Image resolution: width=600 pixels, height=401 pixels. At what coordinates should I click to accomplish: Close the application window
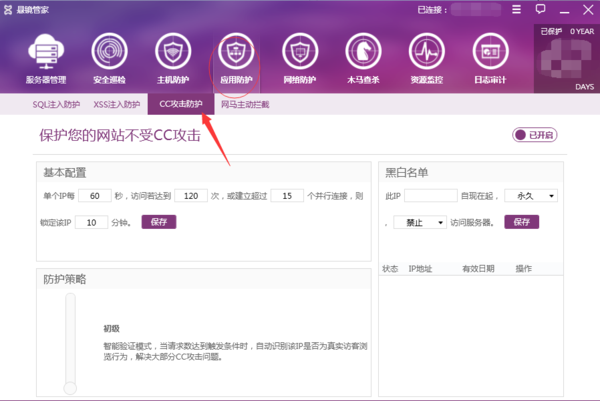click(x=588, y=10)
